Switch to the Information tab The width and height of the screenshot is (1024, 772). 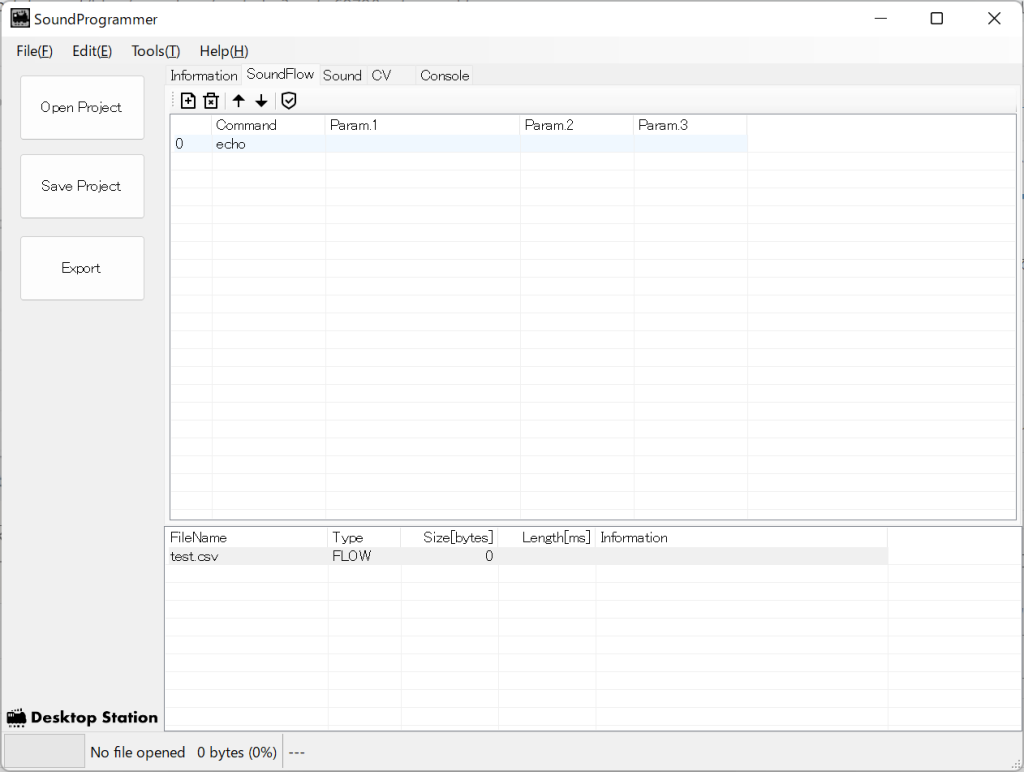(x=203, y=76)
